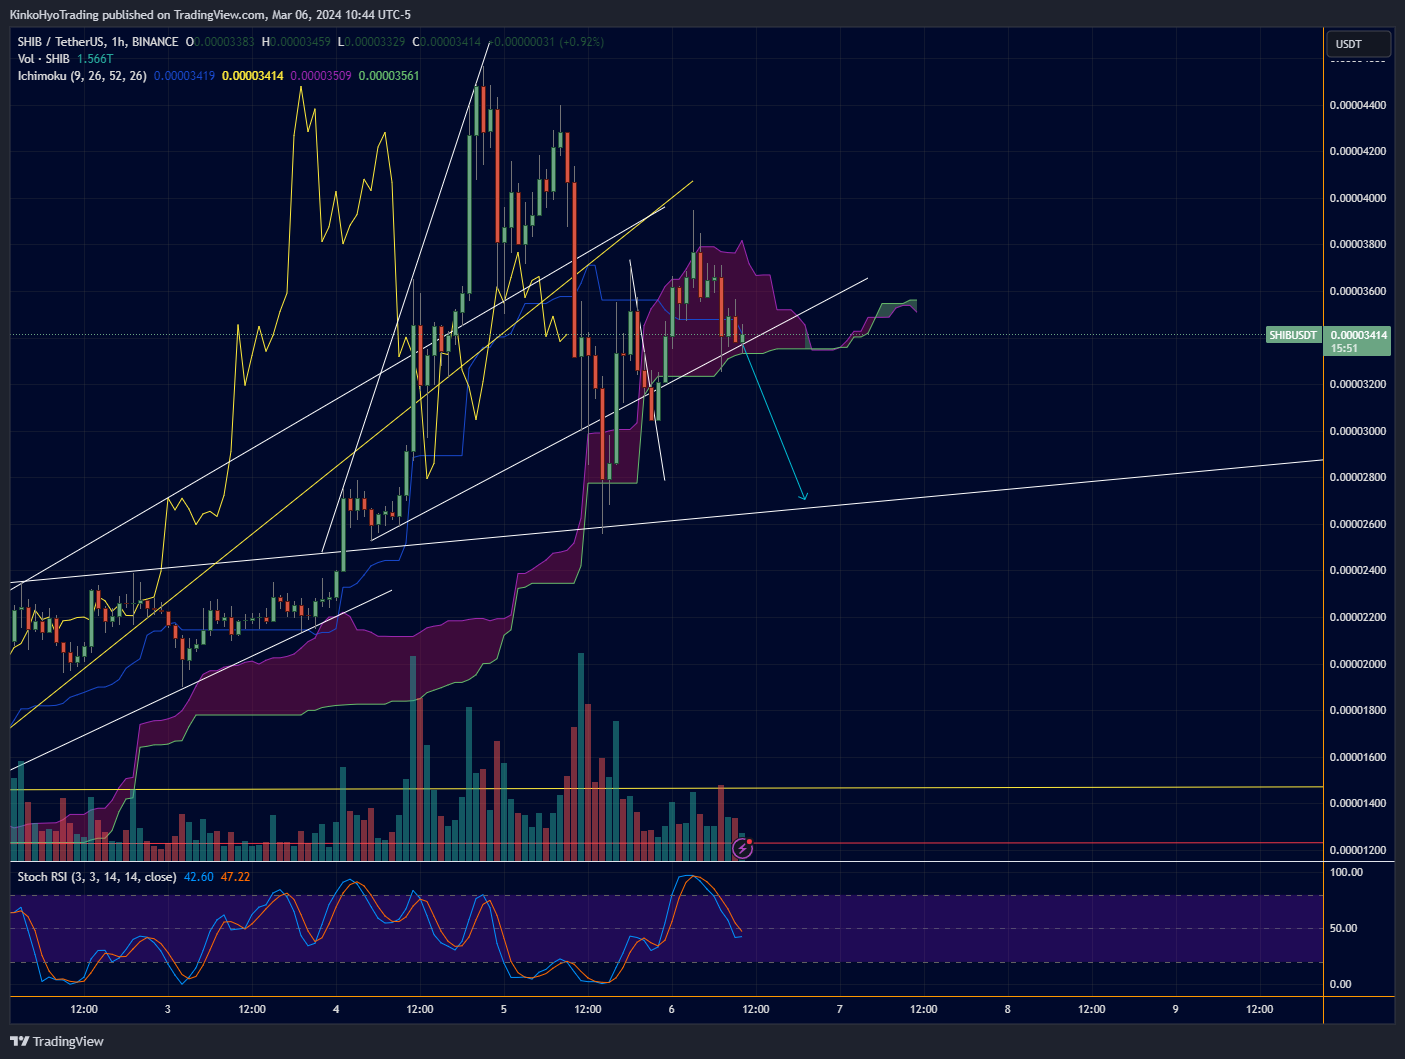Viewport: 1405px width, 1059px height.
Task: Click the 0.00003600 price axis label
Action: click(1358, 292)
